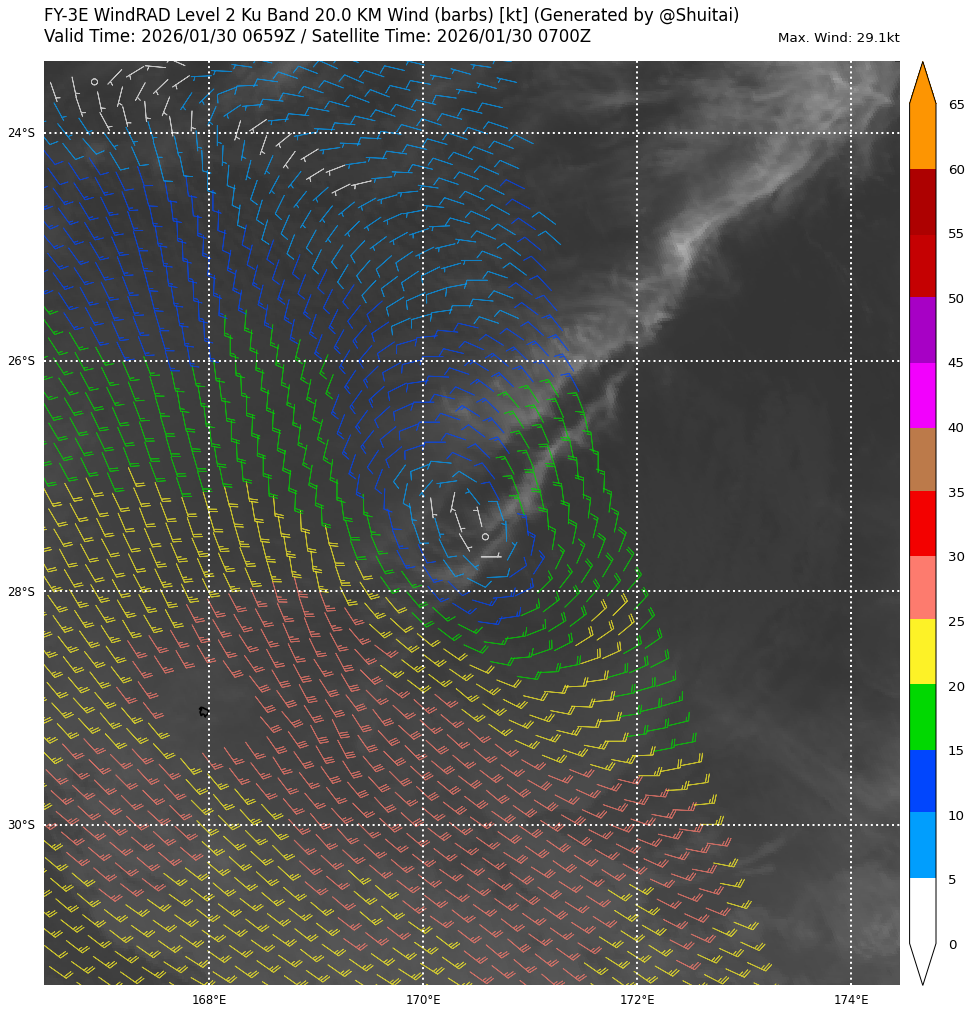Click the brown 35–40 kt colorbar band

pyautogui.click(x=922, y=459)
